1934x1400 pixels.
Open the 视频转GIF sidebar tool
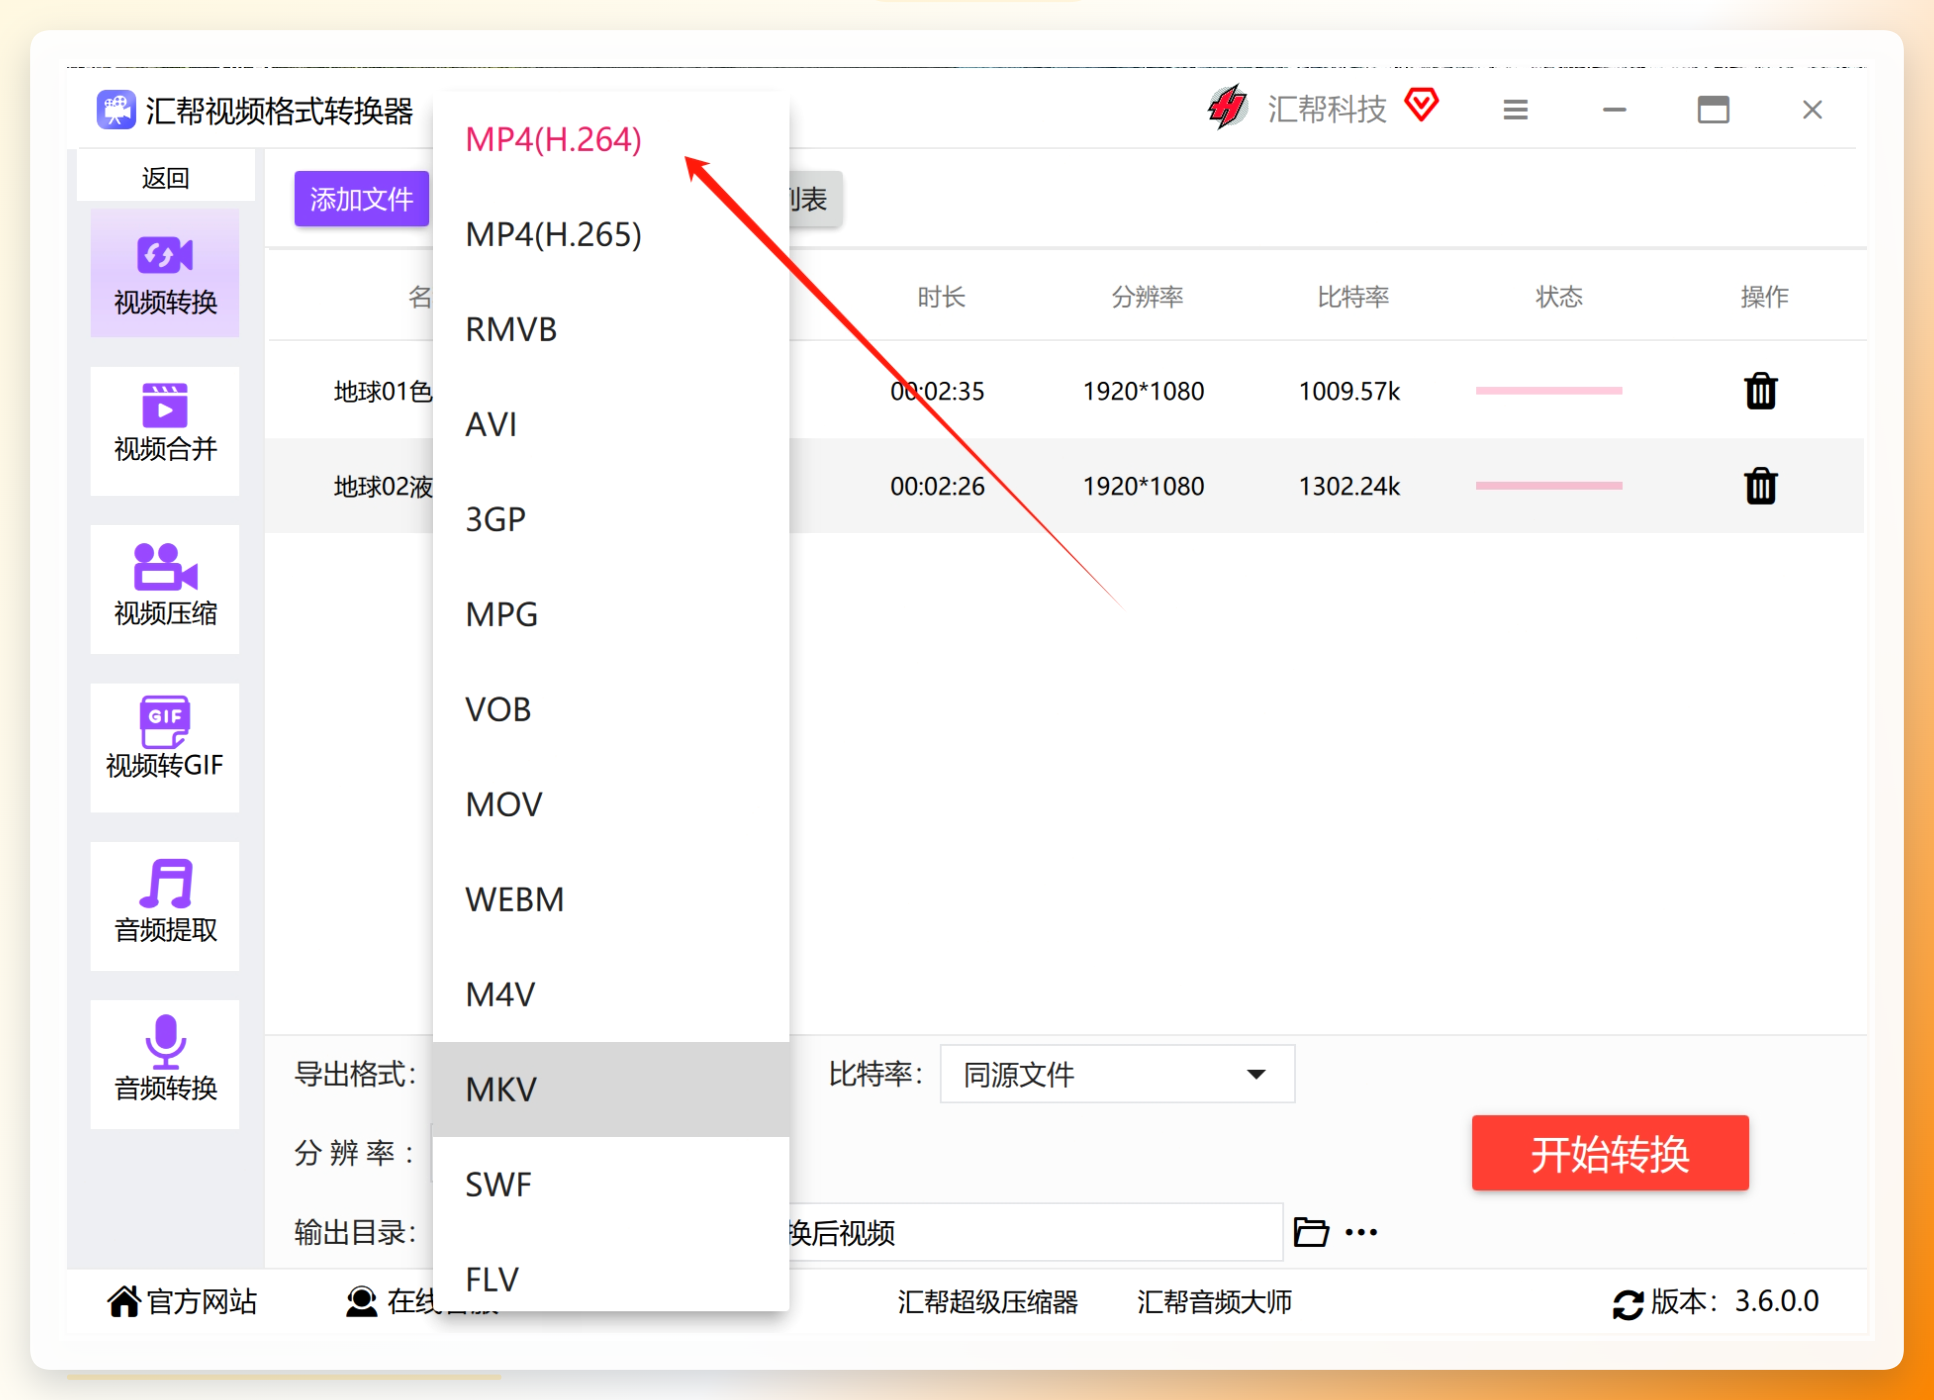pyautogui.click(x=165, y=747)
